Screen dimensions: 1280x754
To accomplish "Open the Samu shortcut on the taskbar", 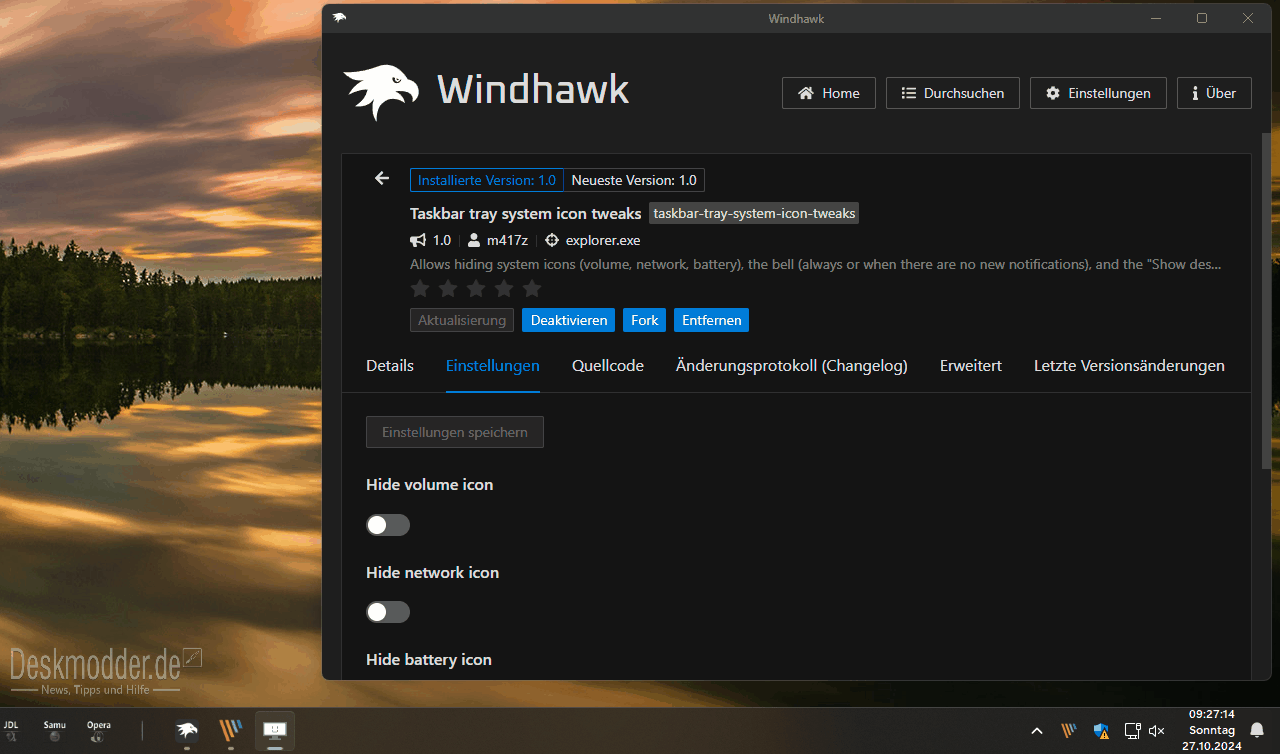I will [55, 731].
